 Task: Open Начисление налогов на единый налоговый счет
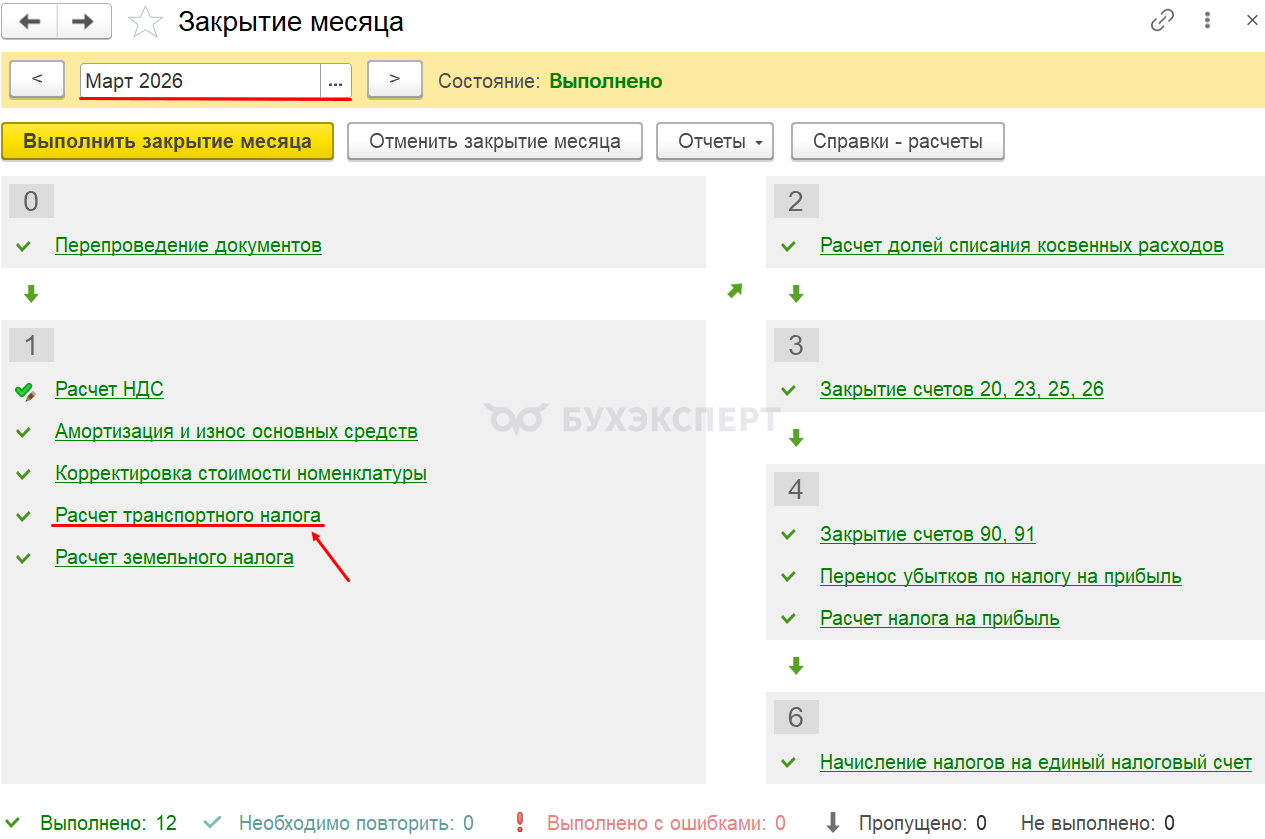pos(1036,763)
